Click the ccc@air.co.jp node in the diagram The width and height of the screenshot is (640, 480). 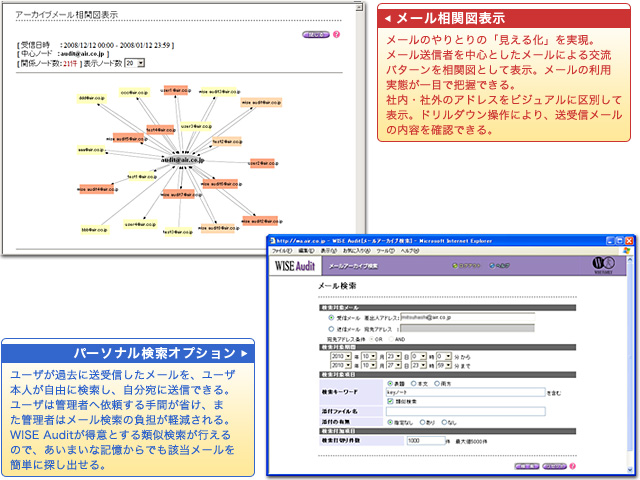(x=134, y=93)
